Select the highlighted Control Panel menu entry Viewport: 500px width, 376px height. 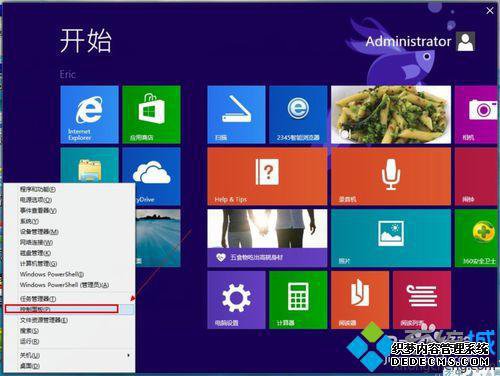pos(62,309)
